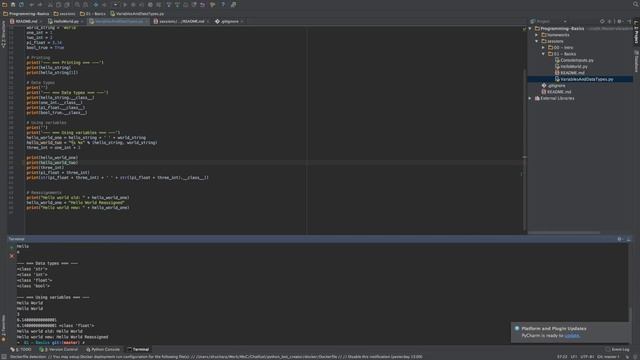Click the Redo arrow in the toolbar

(x=40, y=4)
